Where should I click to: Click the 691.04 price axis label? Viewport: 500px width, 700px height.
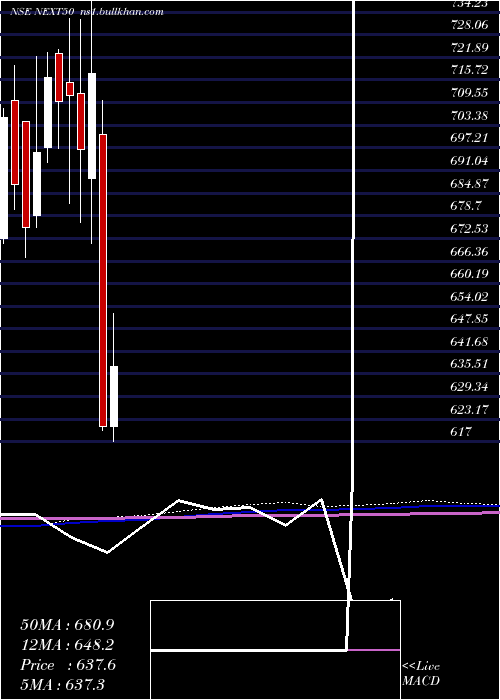point(469,161)
